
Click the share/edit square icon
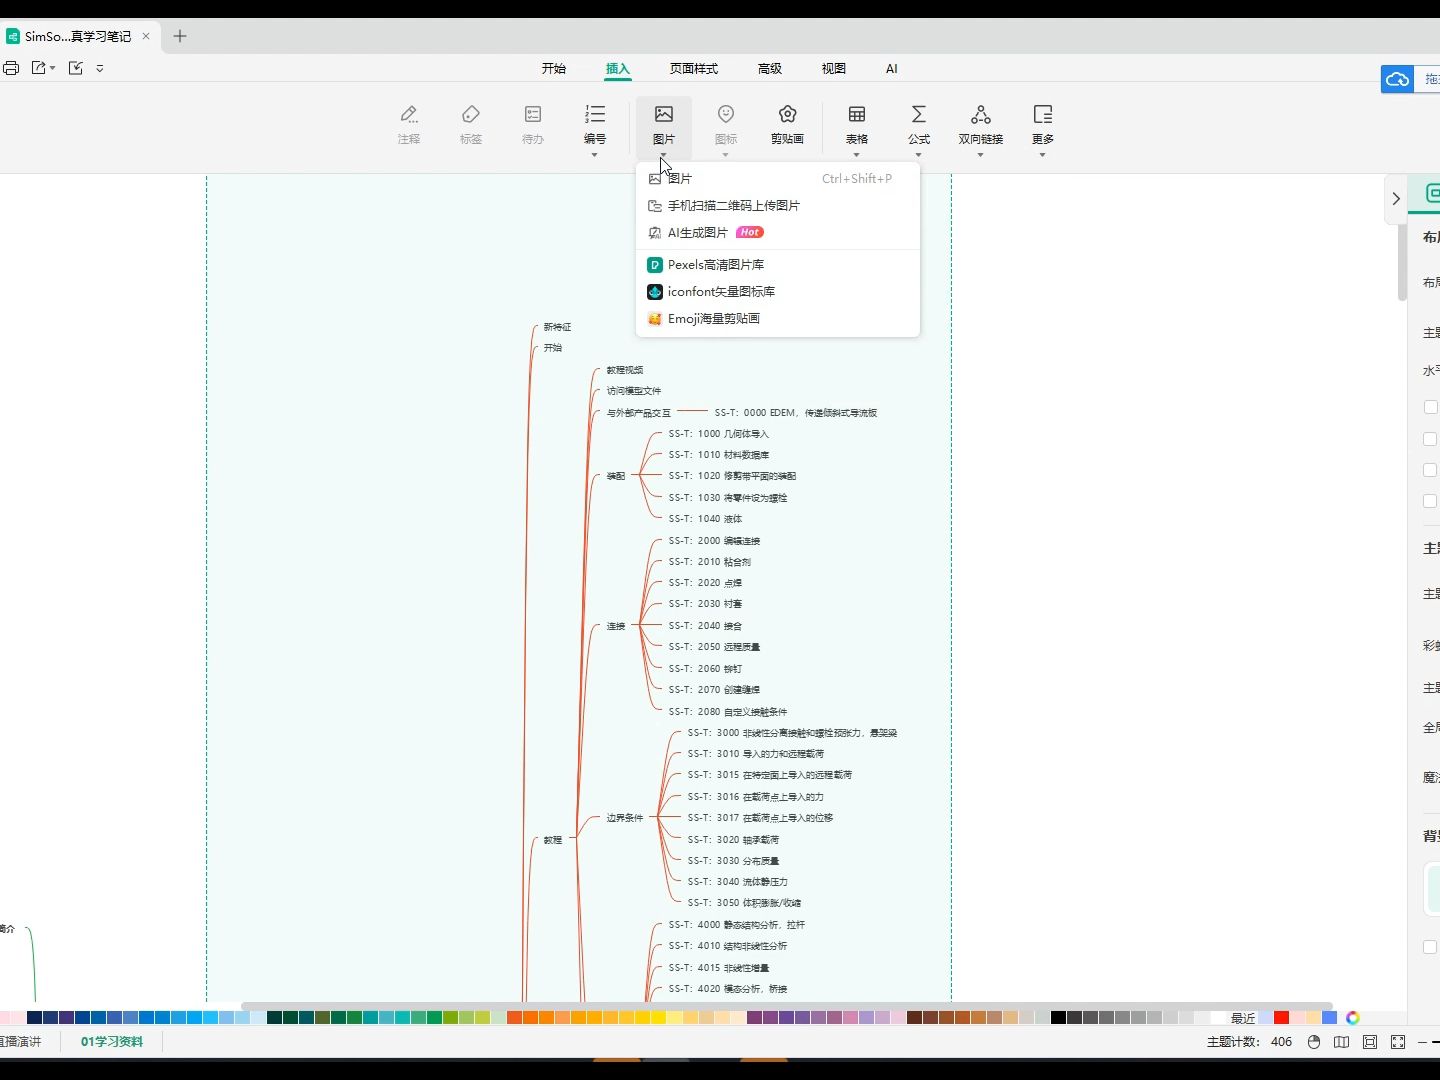point(76,68)
